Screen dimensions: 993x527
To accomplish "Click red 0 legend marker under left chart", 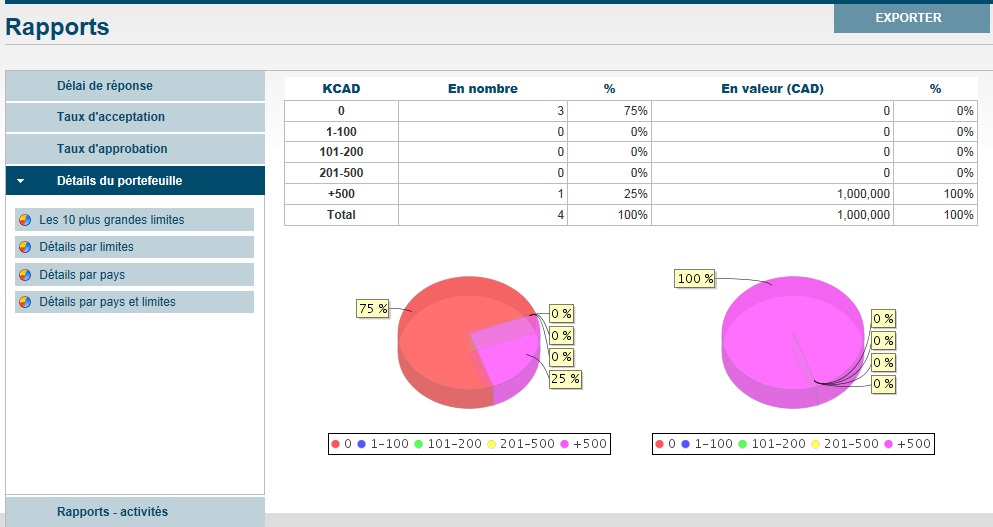I will 336,444.
